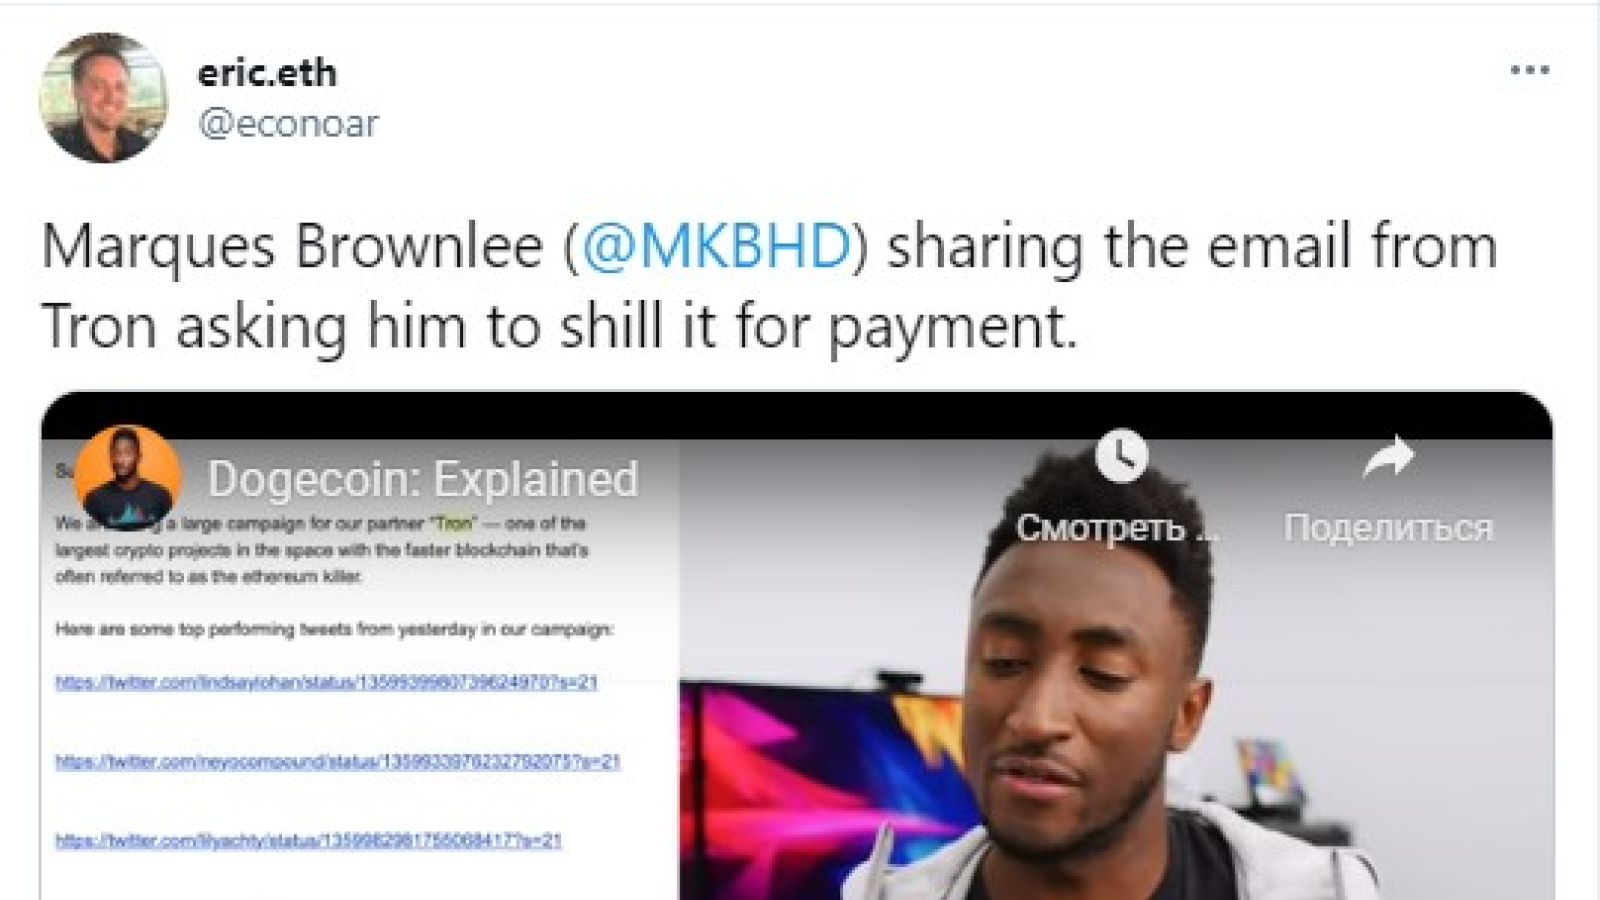Open eric.eth's profile picture

[x=103, y=98]
